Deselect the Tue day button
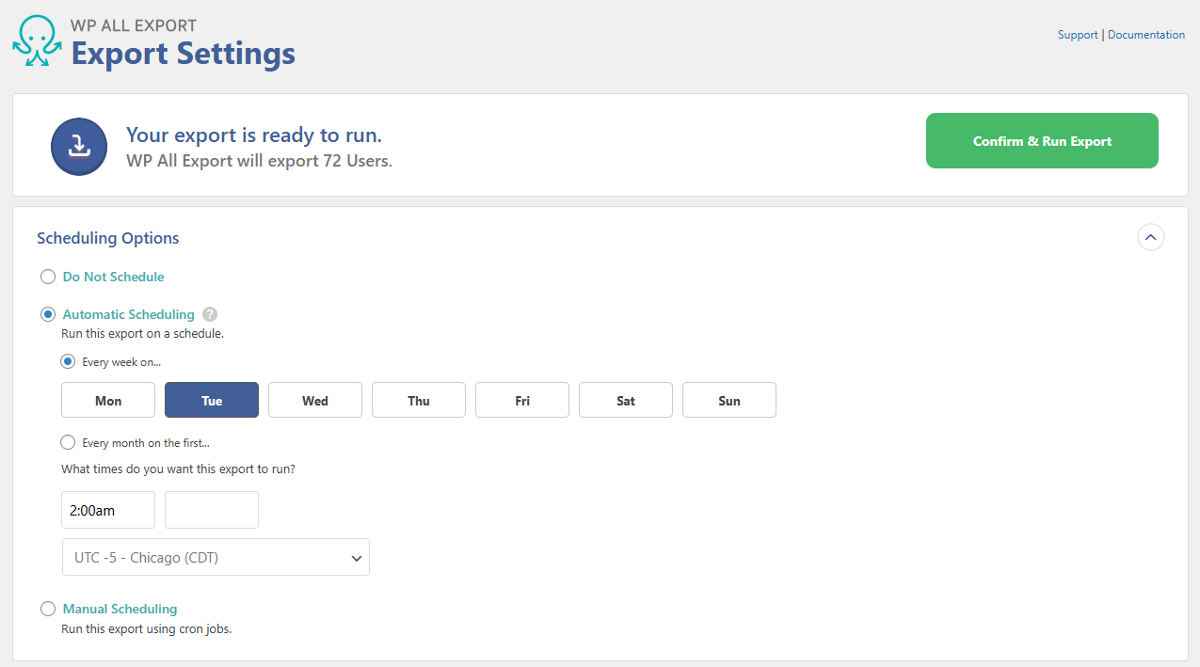1200x667 pixels. click(x=212, y=400)
